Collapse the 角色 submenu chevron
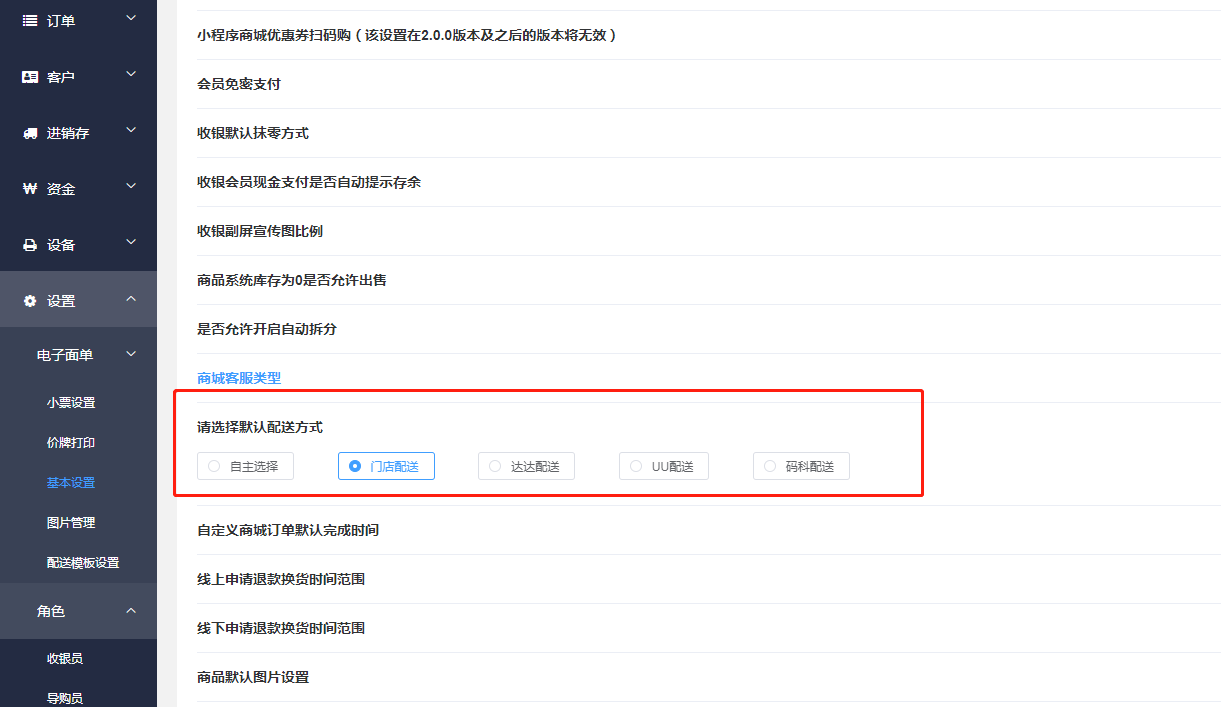 pyautogui.click(x=131, y=609)
